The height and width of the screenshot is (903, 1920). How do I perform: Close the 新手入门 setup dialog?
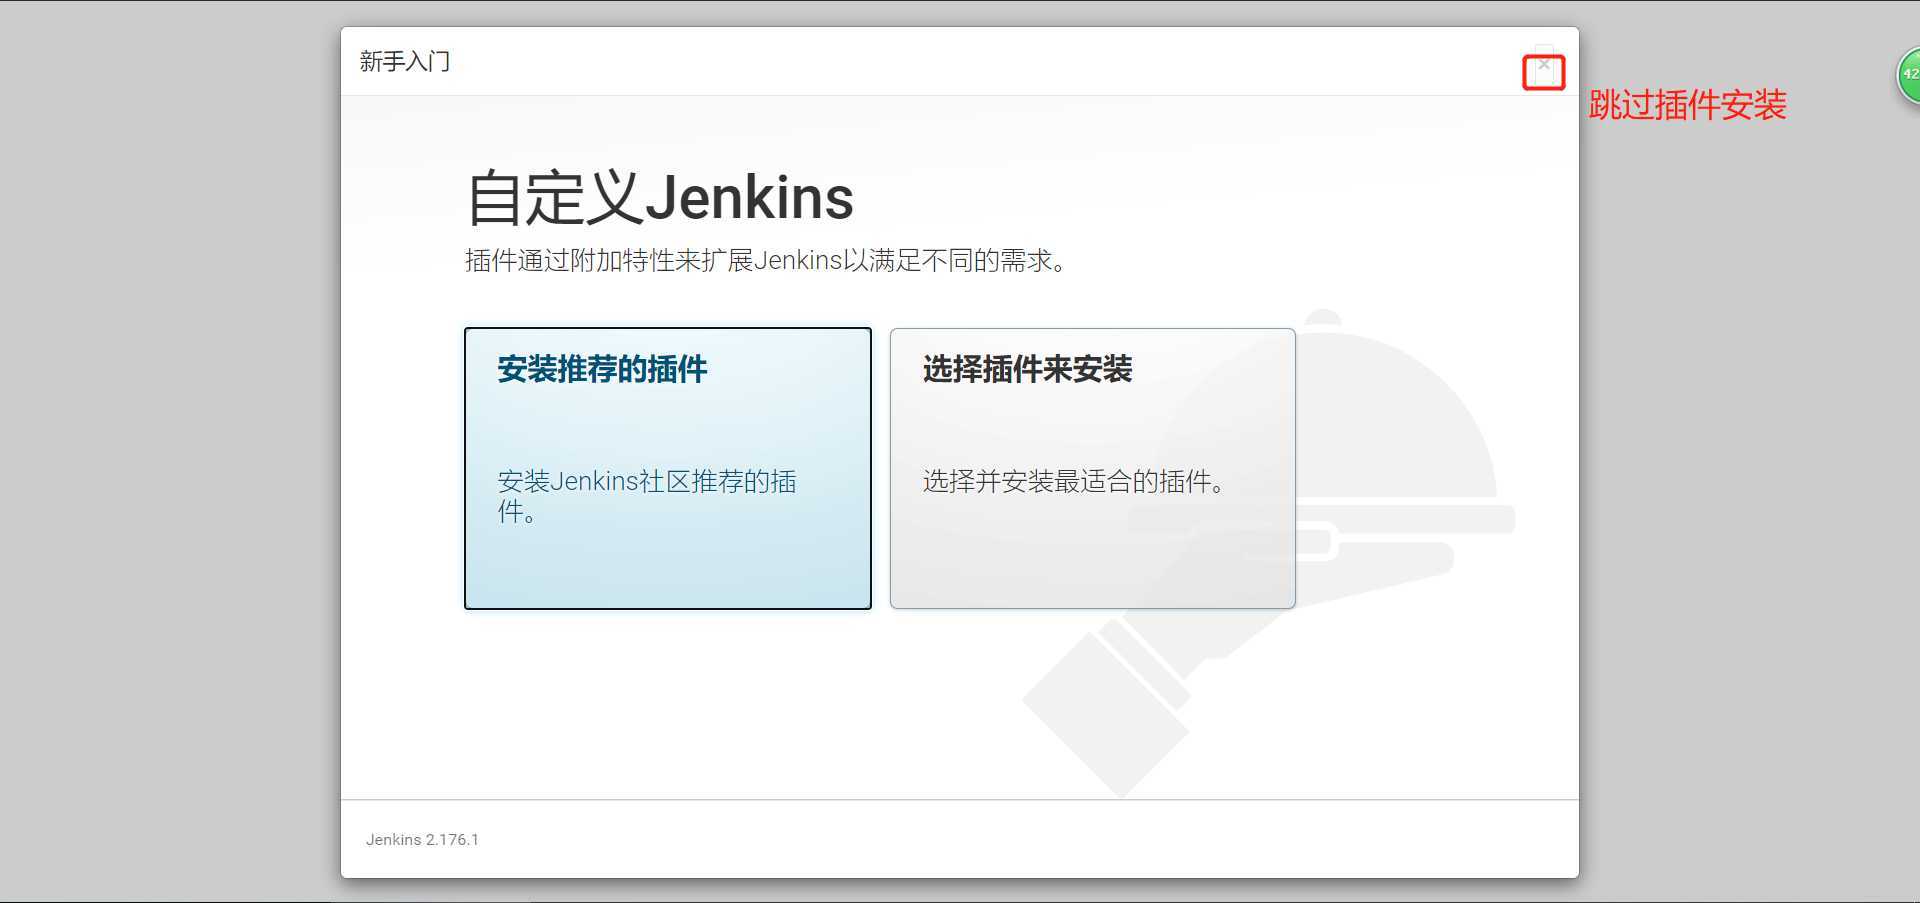[1544, 64]
